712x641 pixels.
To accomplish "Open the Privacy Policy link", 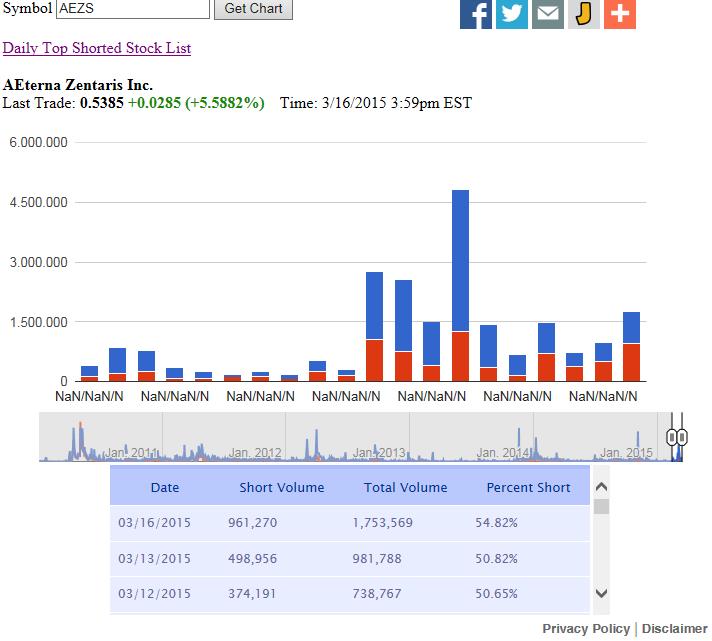I will click(586, 629).
